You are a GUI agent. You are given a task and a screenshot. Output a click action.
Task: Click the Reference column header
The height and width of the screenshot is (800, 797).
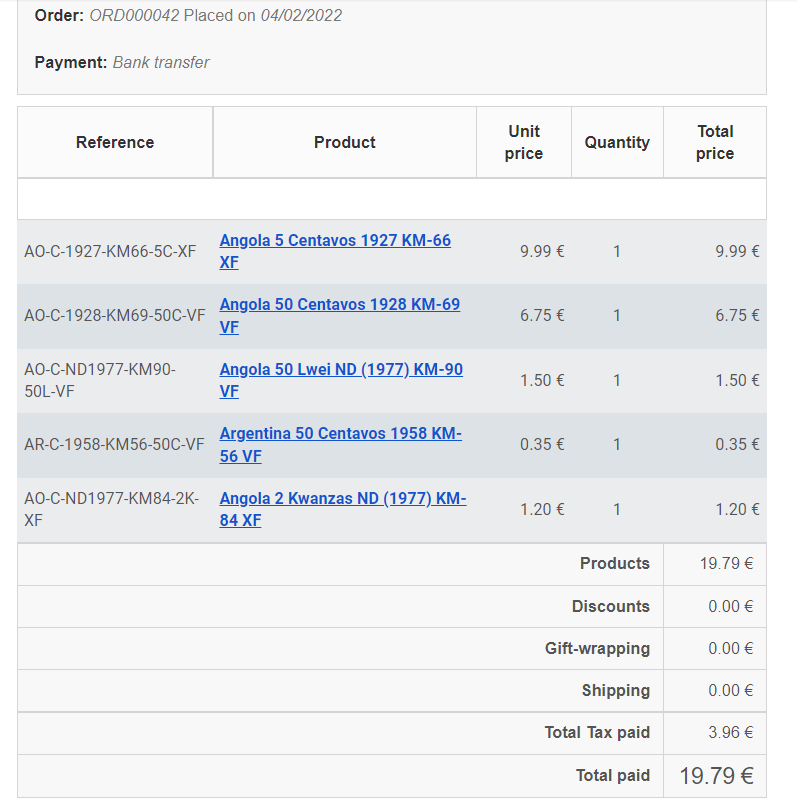(115, 142)
